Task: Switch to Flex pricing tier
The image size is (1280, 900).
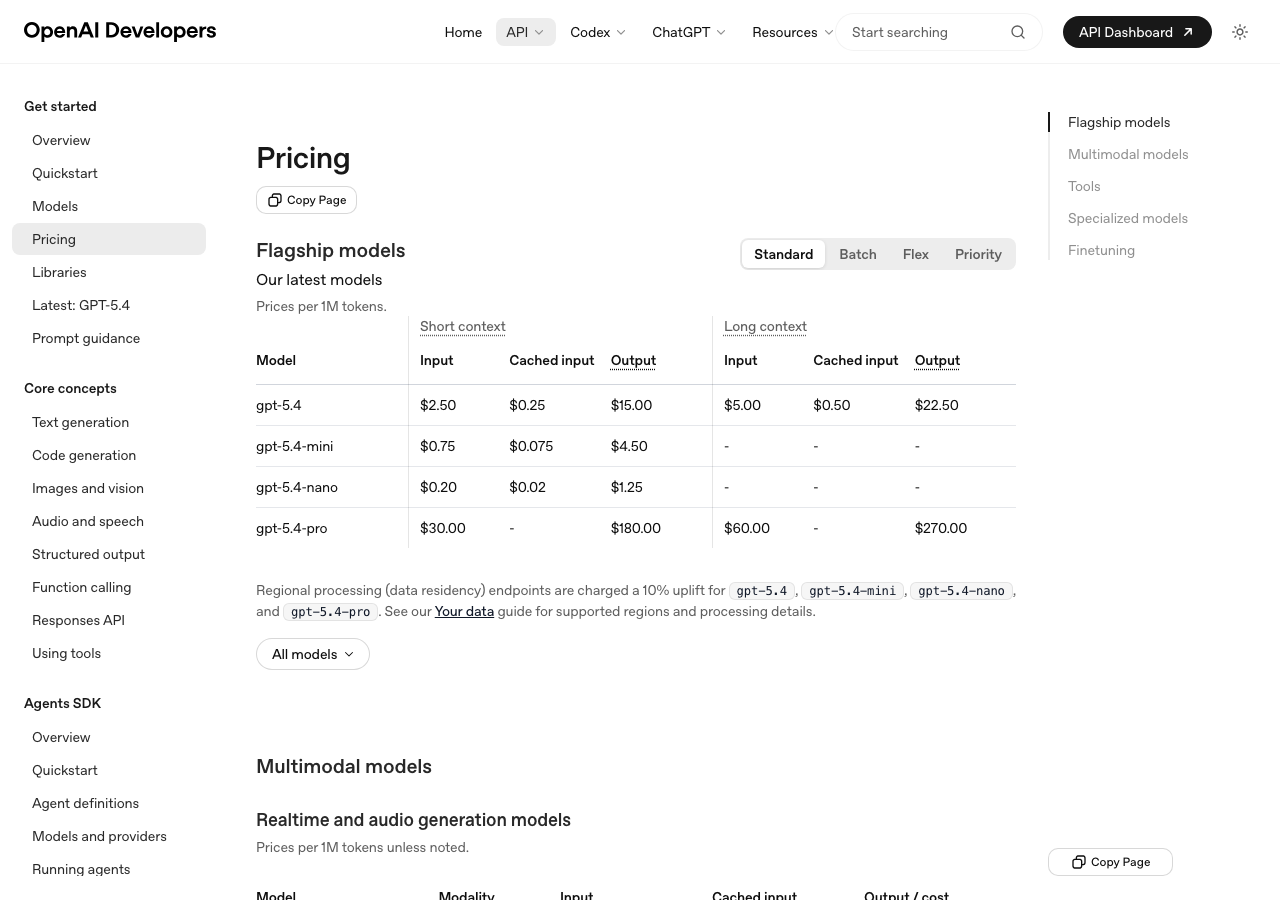Action: (916, 254)
